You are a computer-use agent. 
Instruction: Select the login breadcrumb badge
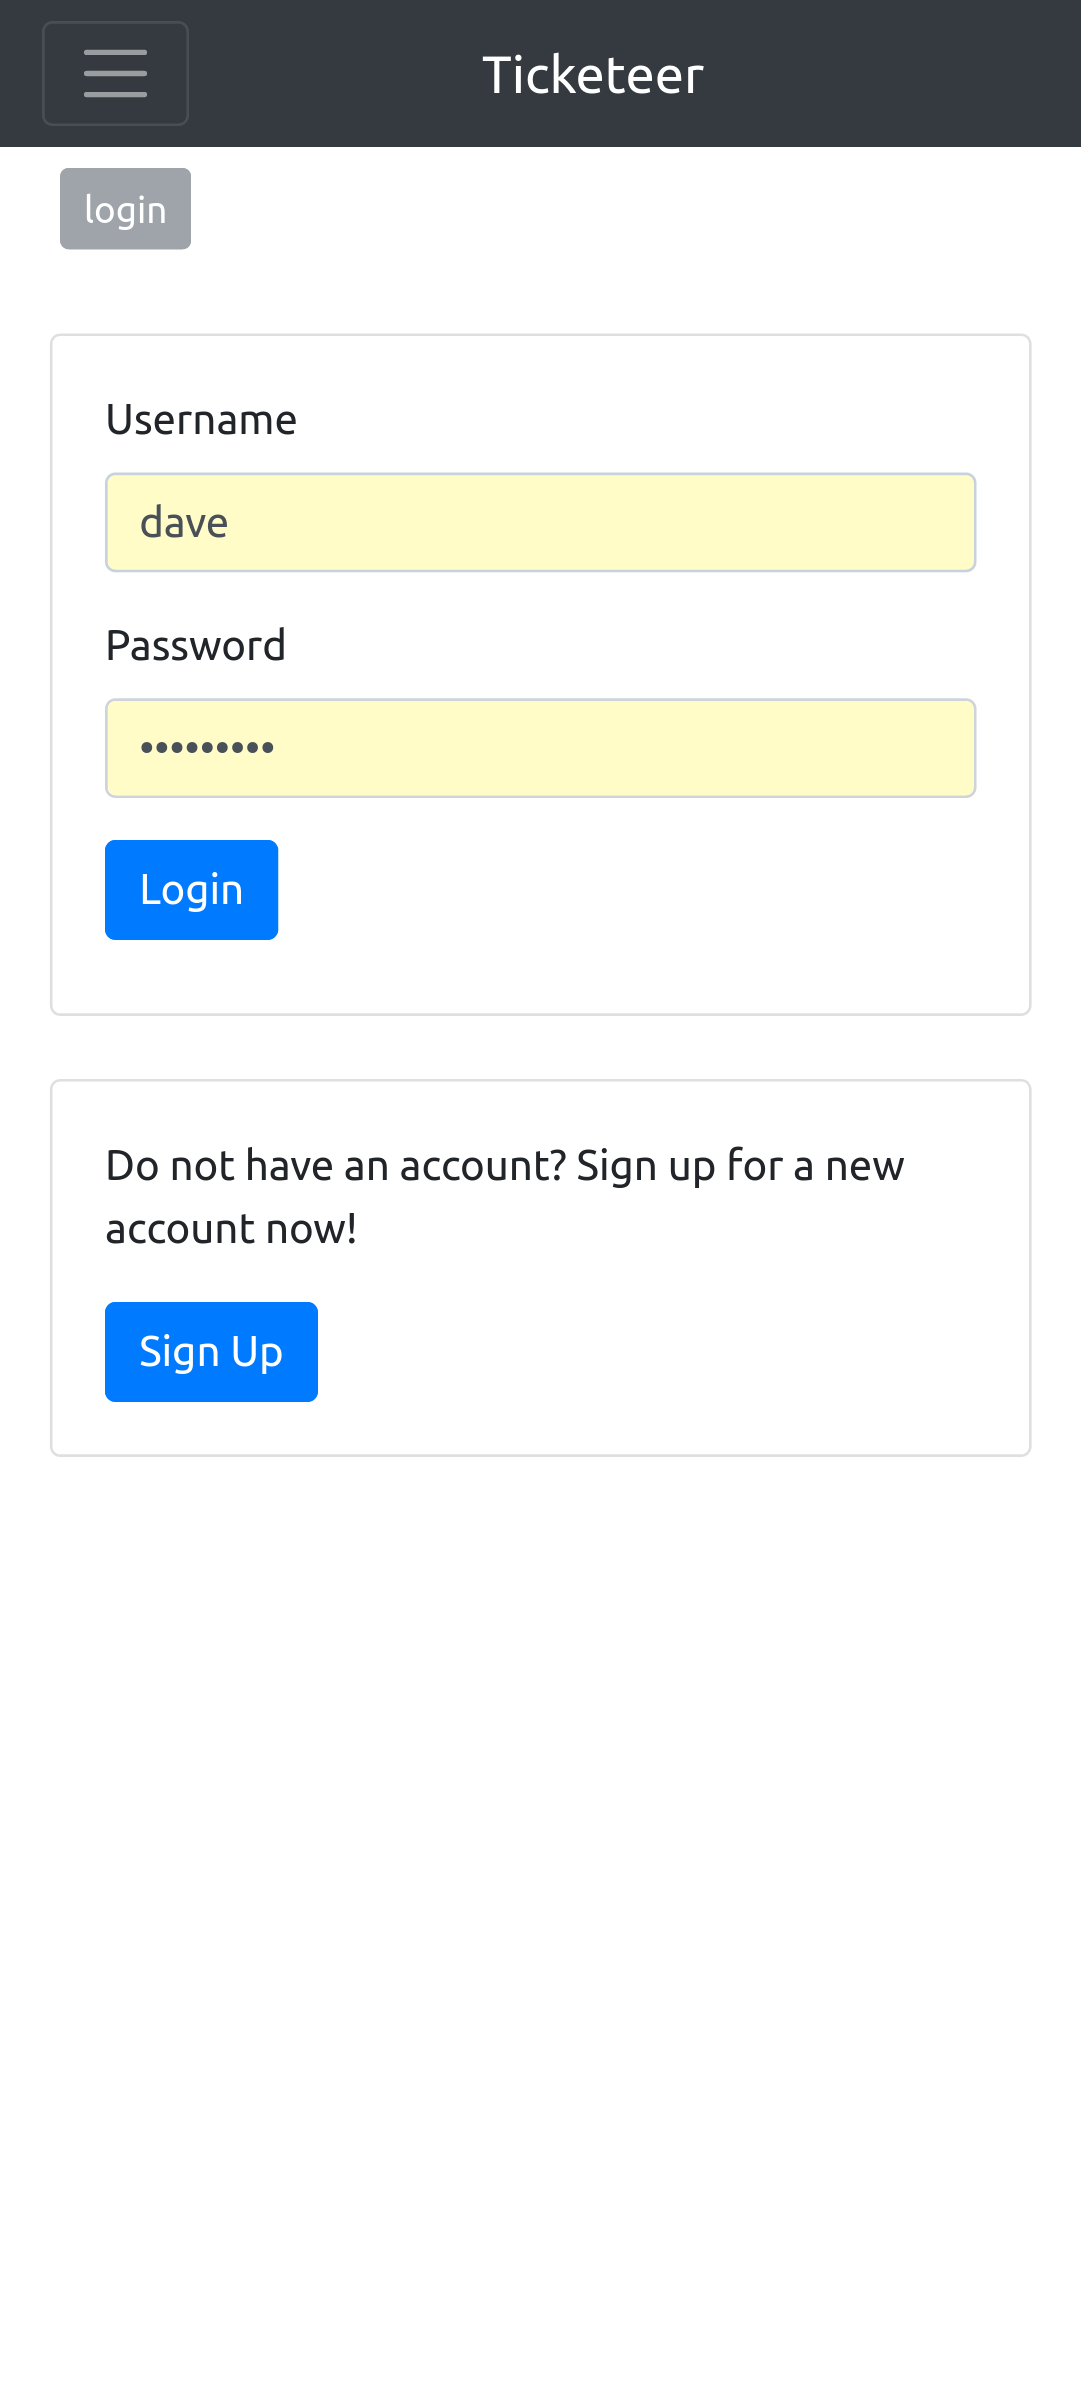coord(124,208)
